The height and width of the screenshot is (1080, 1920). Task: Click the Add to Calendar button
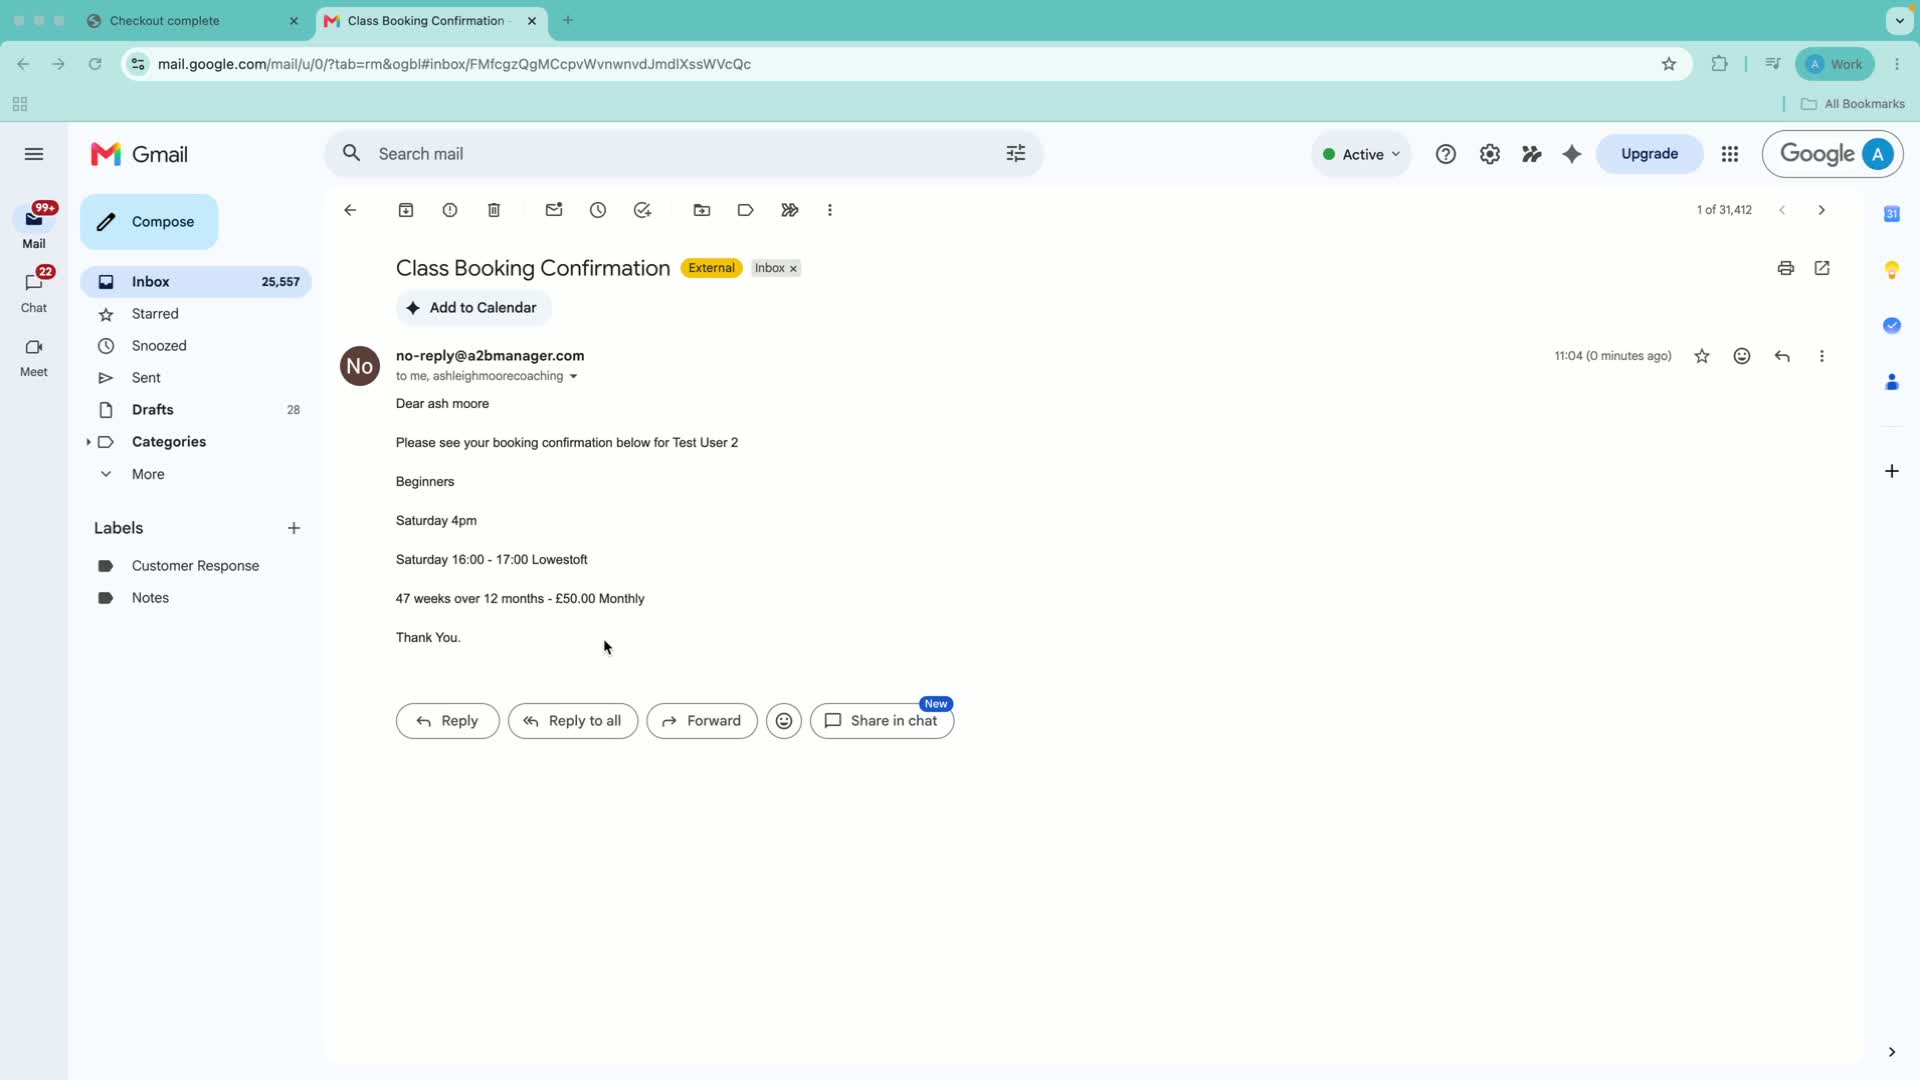click(x=474, y=308)
